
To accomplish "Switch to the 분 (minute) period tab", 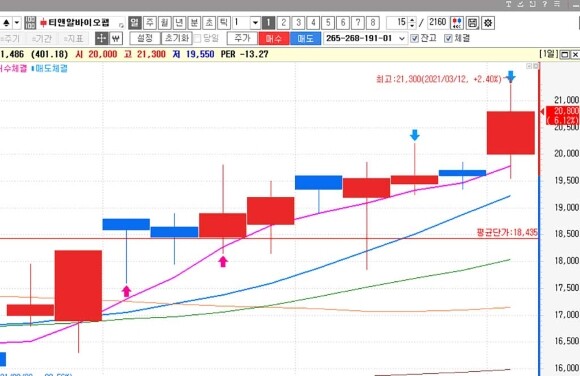I will point(194,23).
